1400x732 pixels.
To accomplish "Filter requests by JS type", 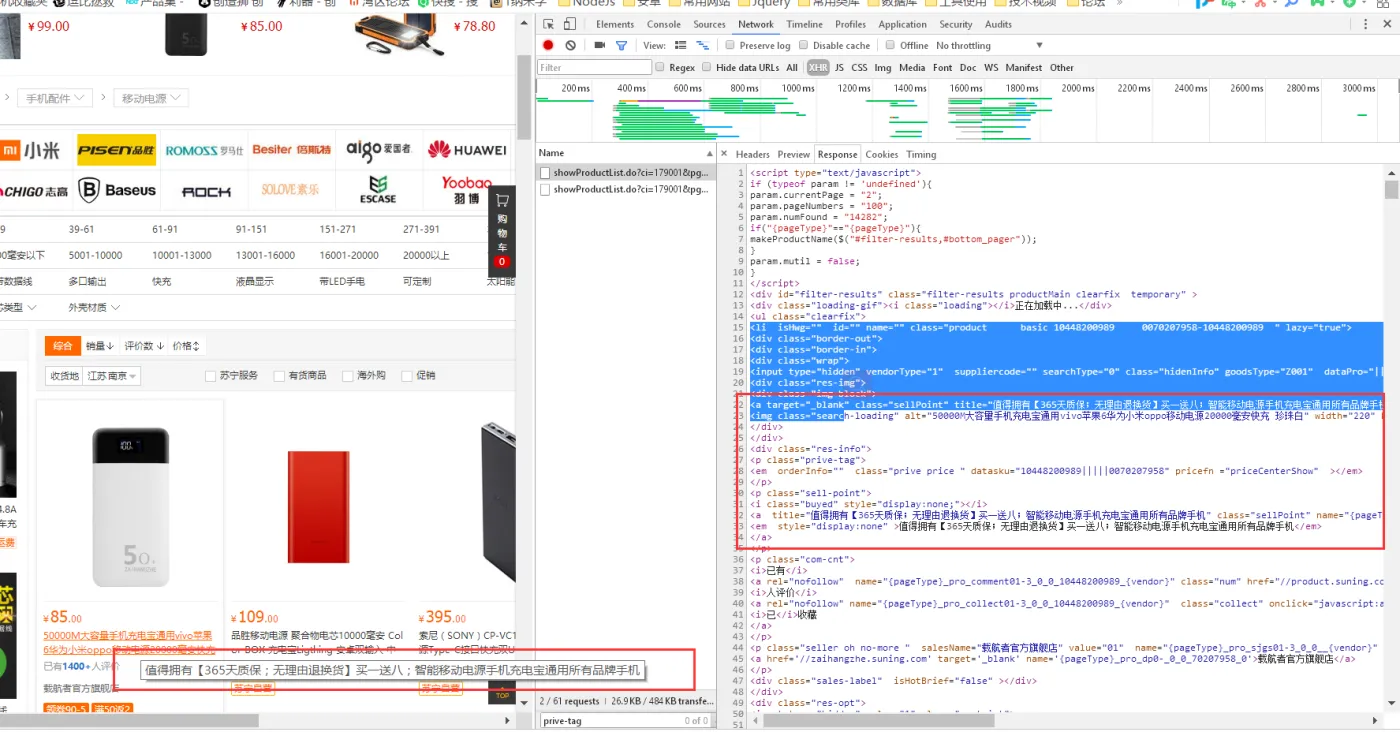I will [x=839, y=67].
